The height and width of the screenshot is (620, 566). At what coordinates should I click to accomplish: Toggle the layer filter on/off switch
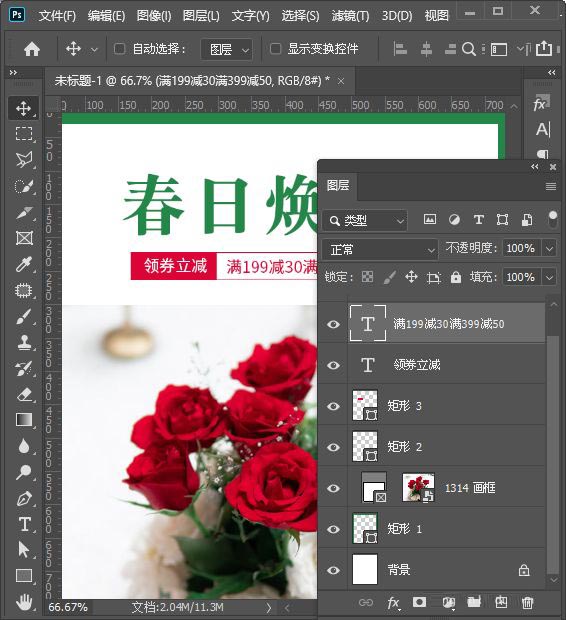point(553,219)
